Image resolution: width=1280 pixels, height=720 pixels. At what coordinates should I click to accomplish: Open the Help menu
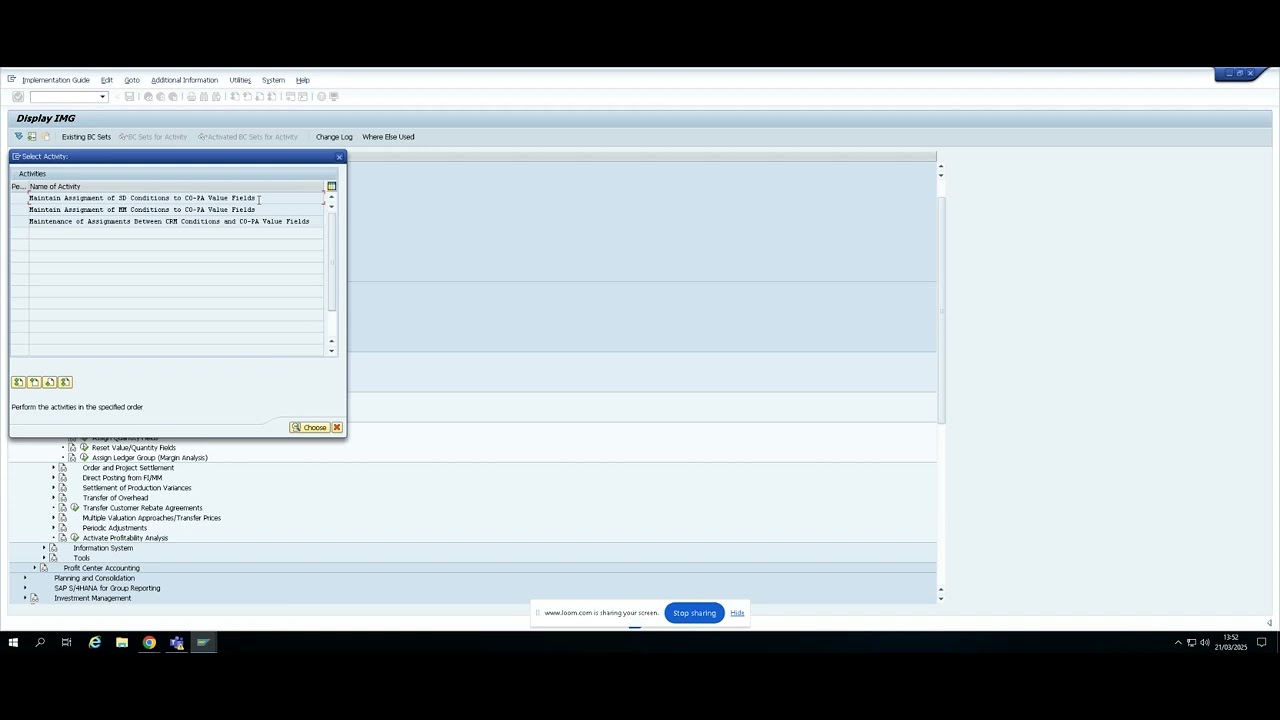[x=302, y=80]
